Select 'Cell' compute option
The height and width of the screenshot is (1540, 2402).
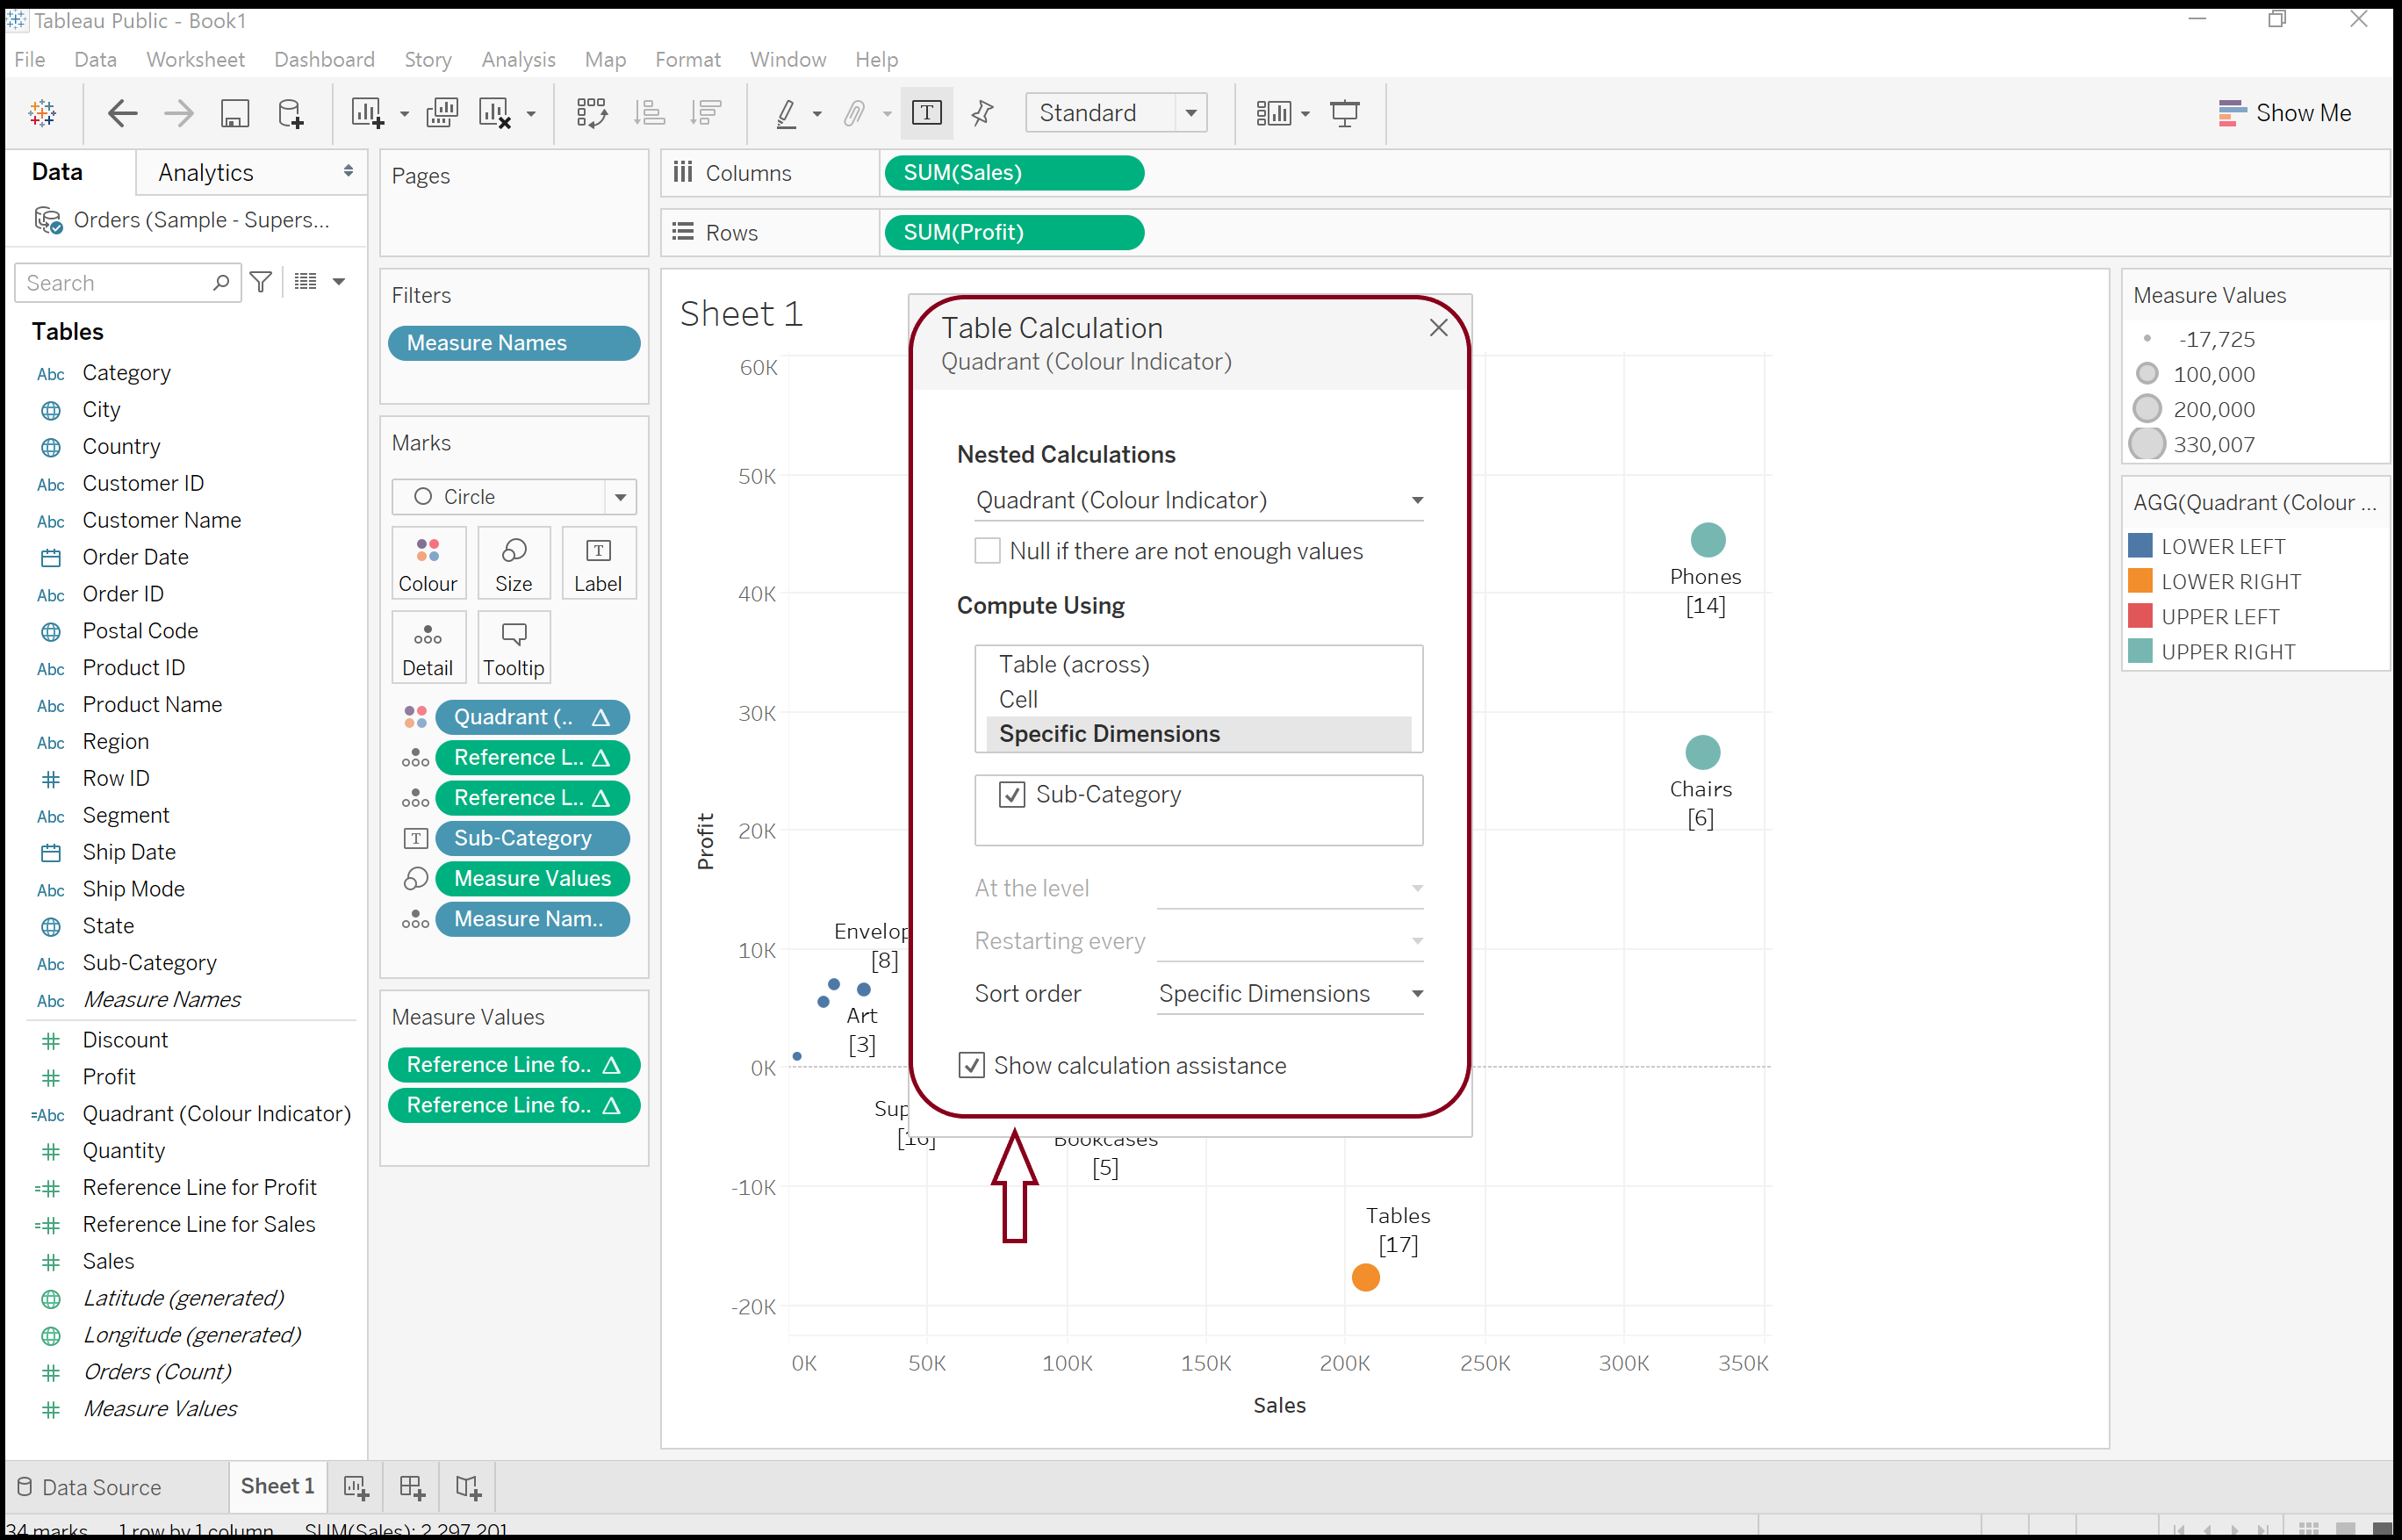click(1018, 700)
